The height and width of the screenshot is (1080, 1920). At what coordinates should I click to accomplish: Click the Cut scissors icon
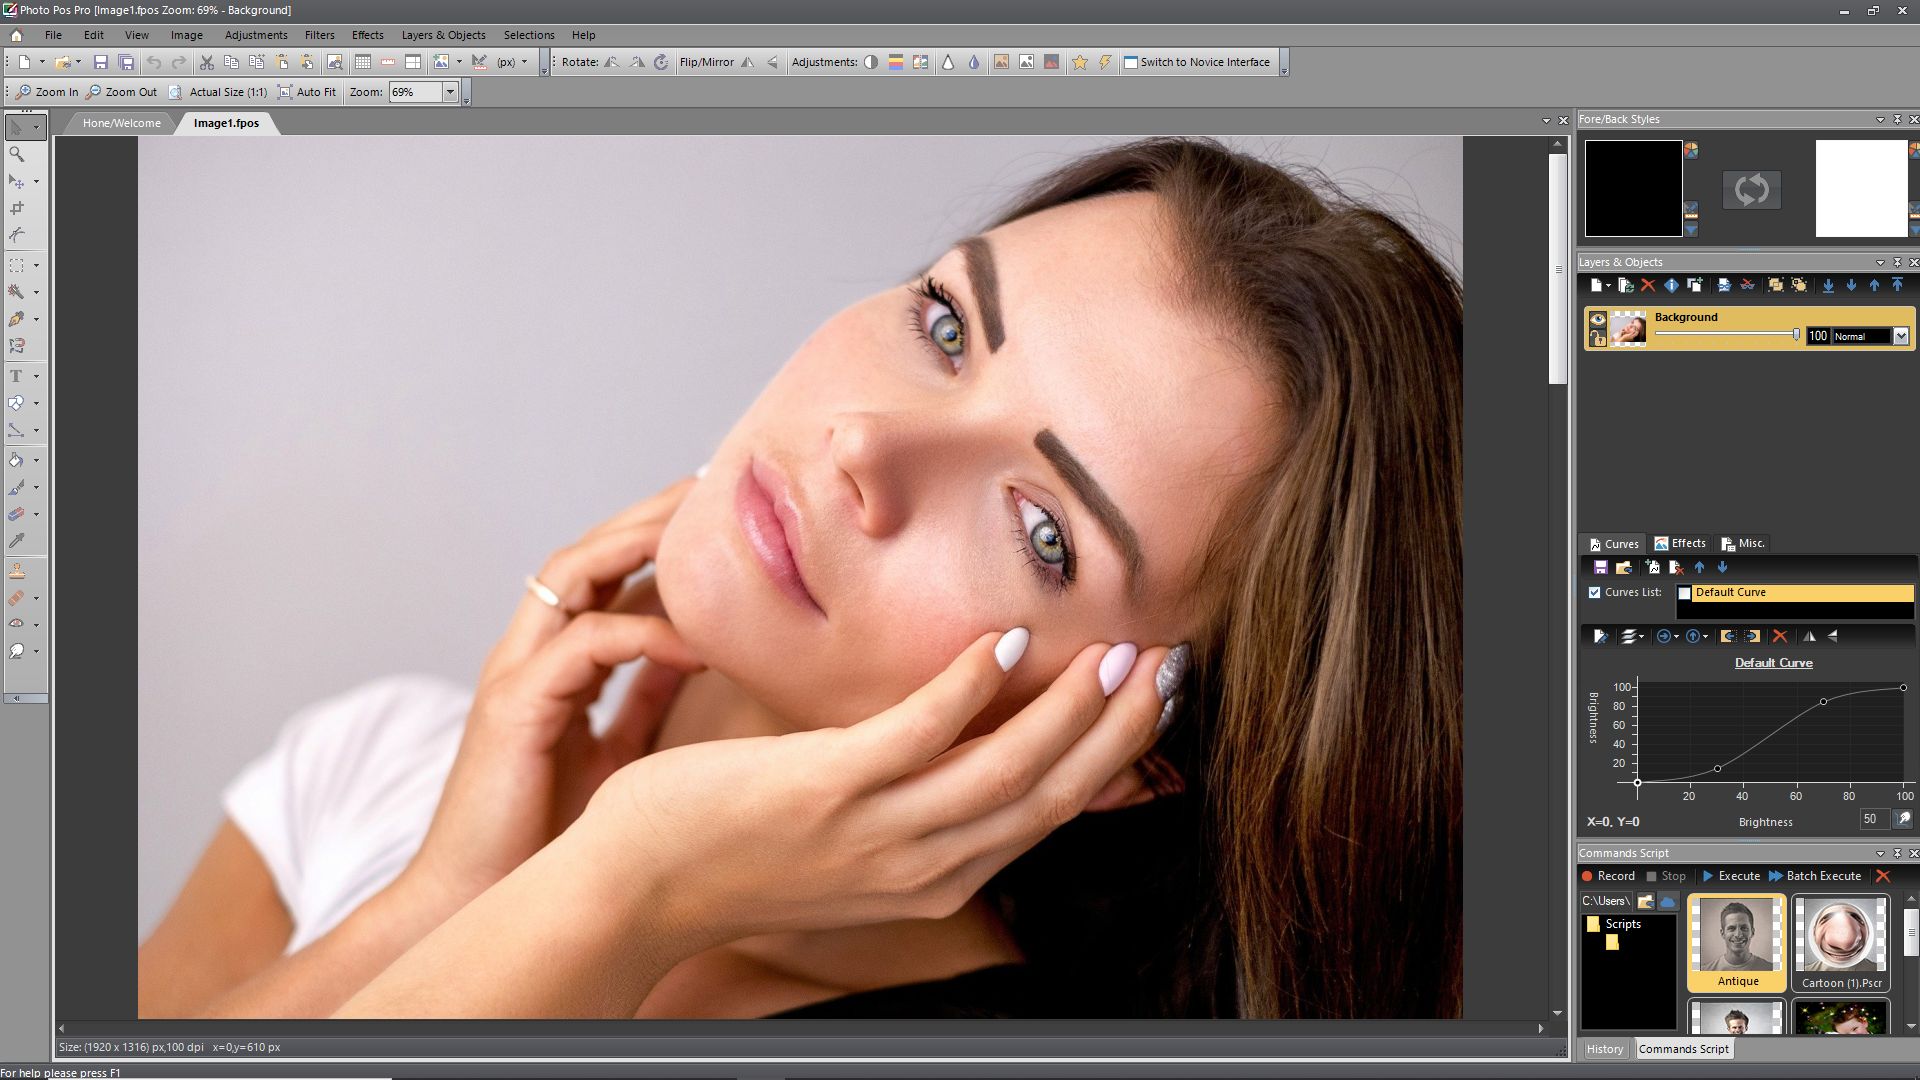(x=207, y=62)
